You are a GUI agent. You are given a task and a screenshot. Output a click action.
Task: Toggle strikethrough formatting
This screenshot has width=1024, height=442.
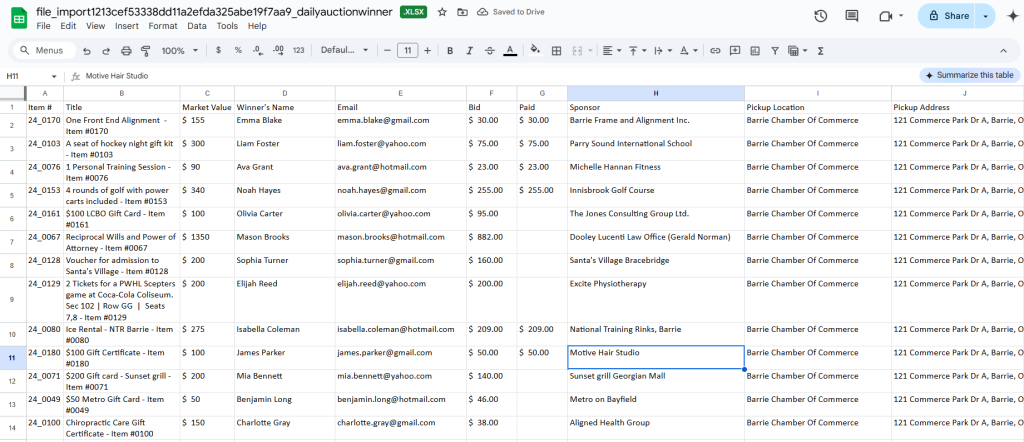pyautogui.click(x=490, y=50)
